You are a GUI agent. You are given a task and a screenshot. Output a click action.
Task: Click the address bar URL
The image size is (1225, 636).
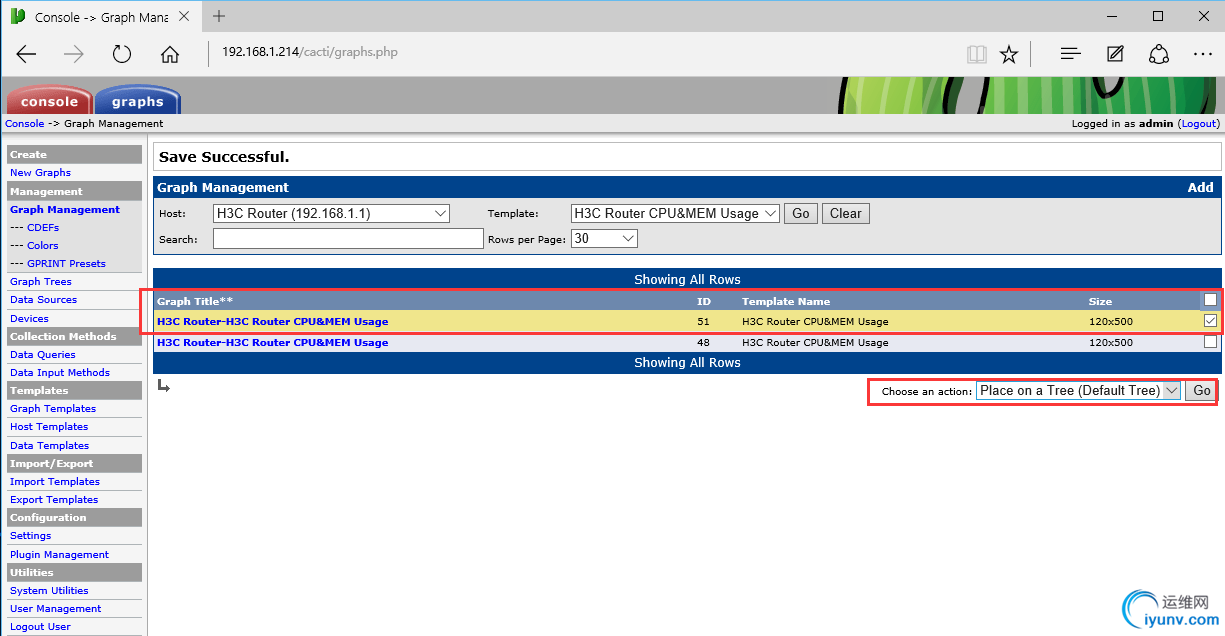point(310,52)
